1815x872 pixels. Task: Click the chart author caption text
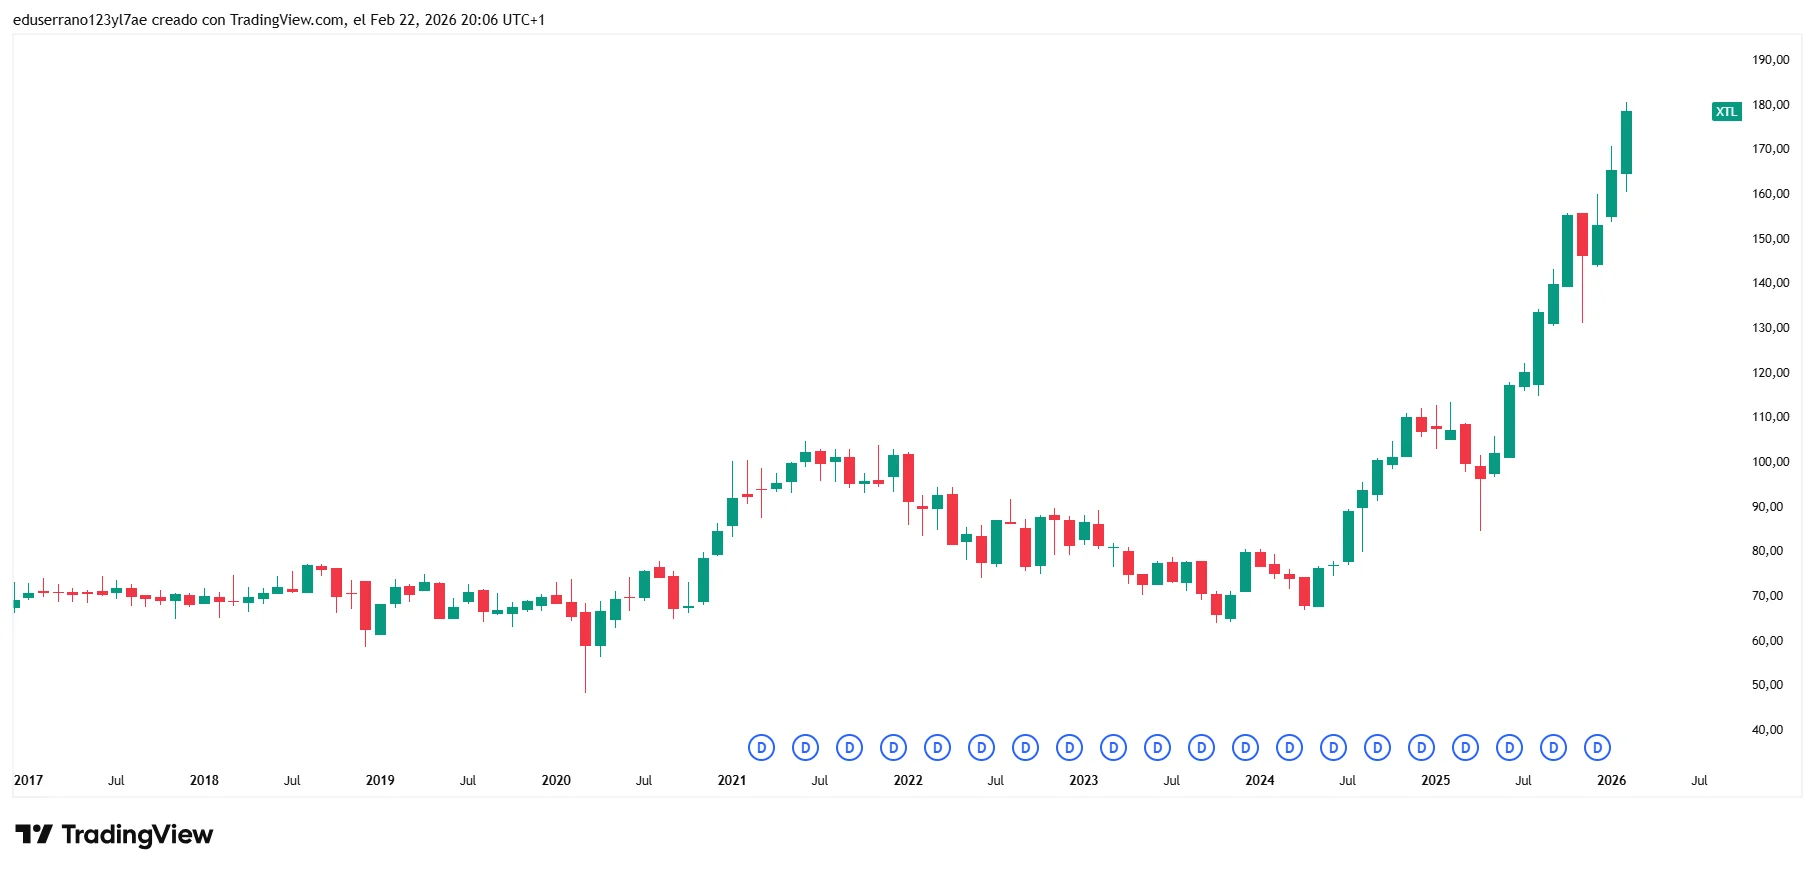(x=279, y=19)
